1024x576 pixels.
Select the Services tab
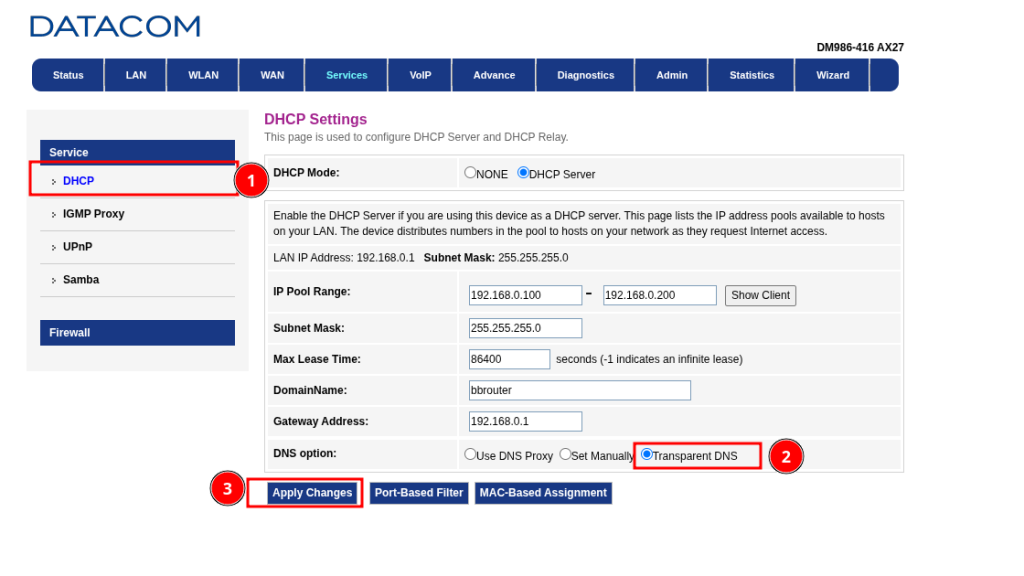click(347, 75)
